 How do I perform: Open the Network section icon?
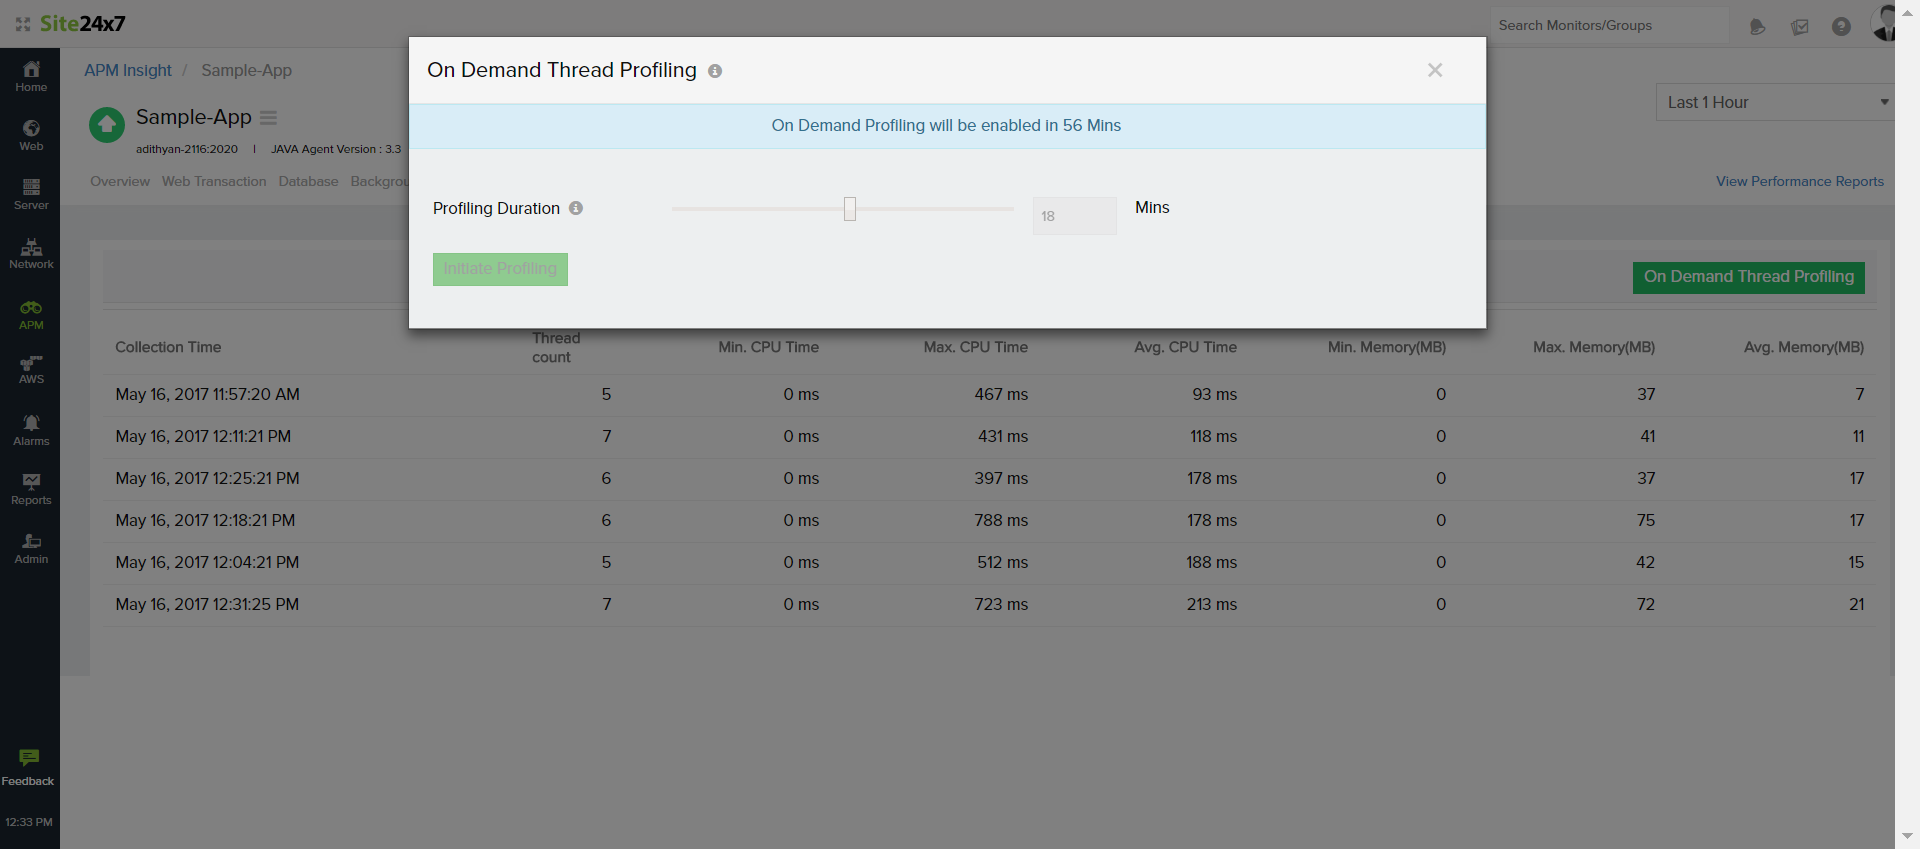click(x=31, y=253)
